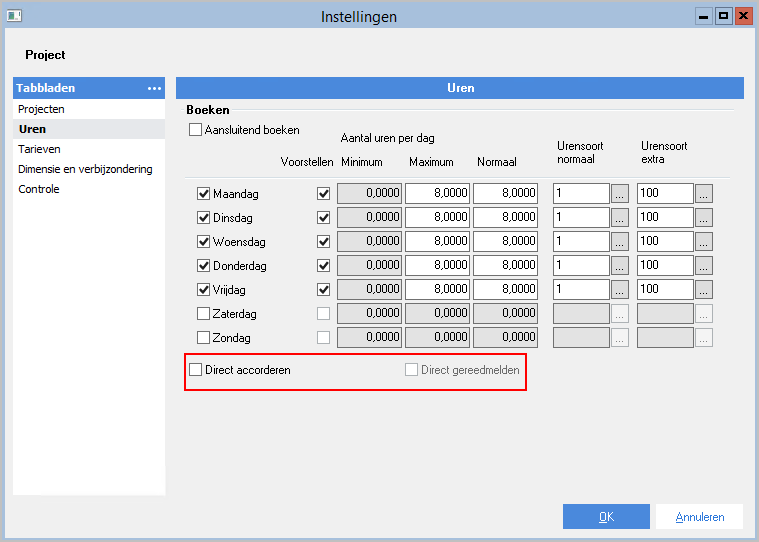Screen dimensions: 759x542
Task: Edit Urensoort extra value for Vrijdag
Action: [665, 290]
